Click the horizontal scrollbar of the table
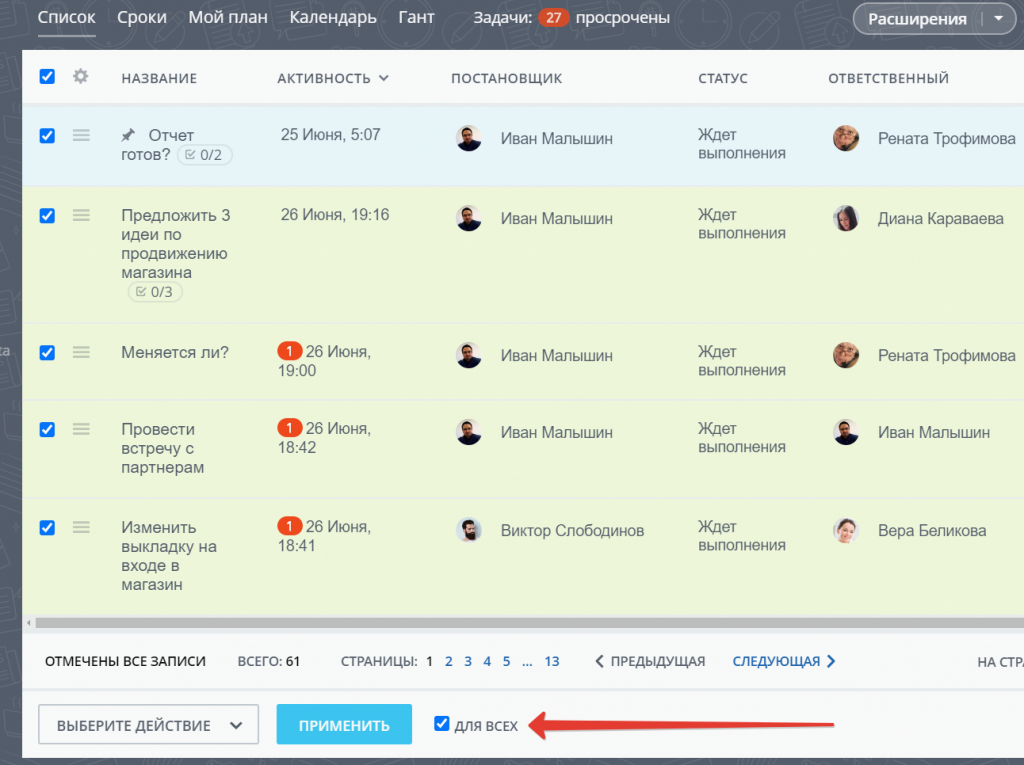1024x765 pixels. pos(529,623)
